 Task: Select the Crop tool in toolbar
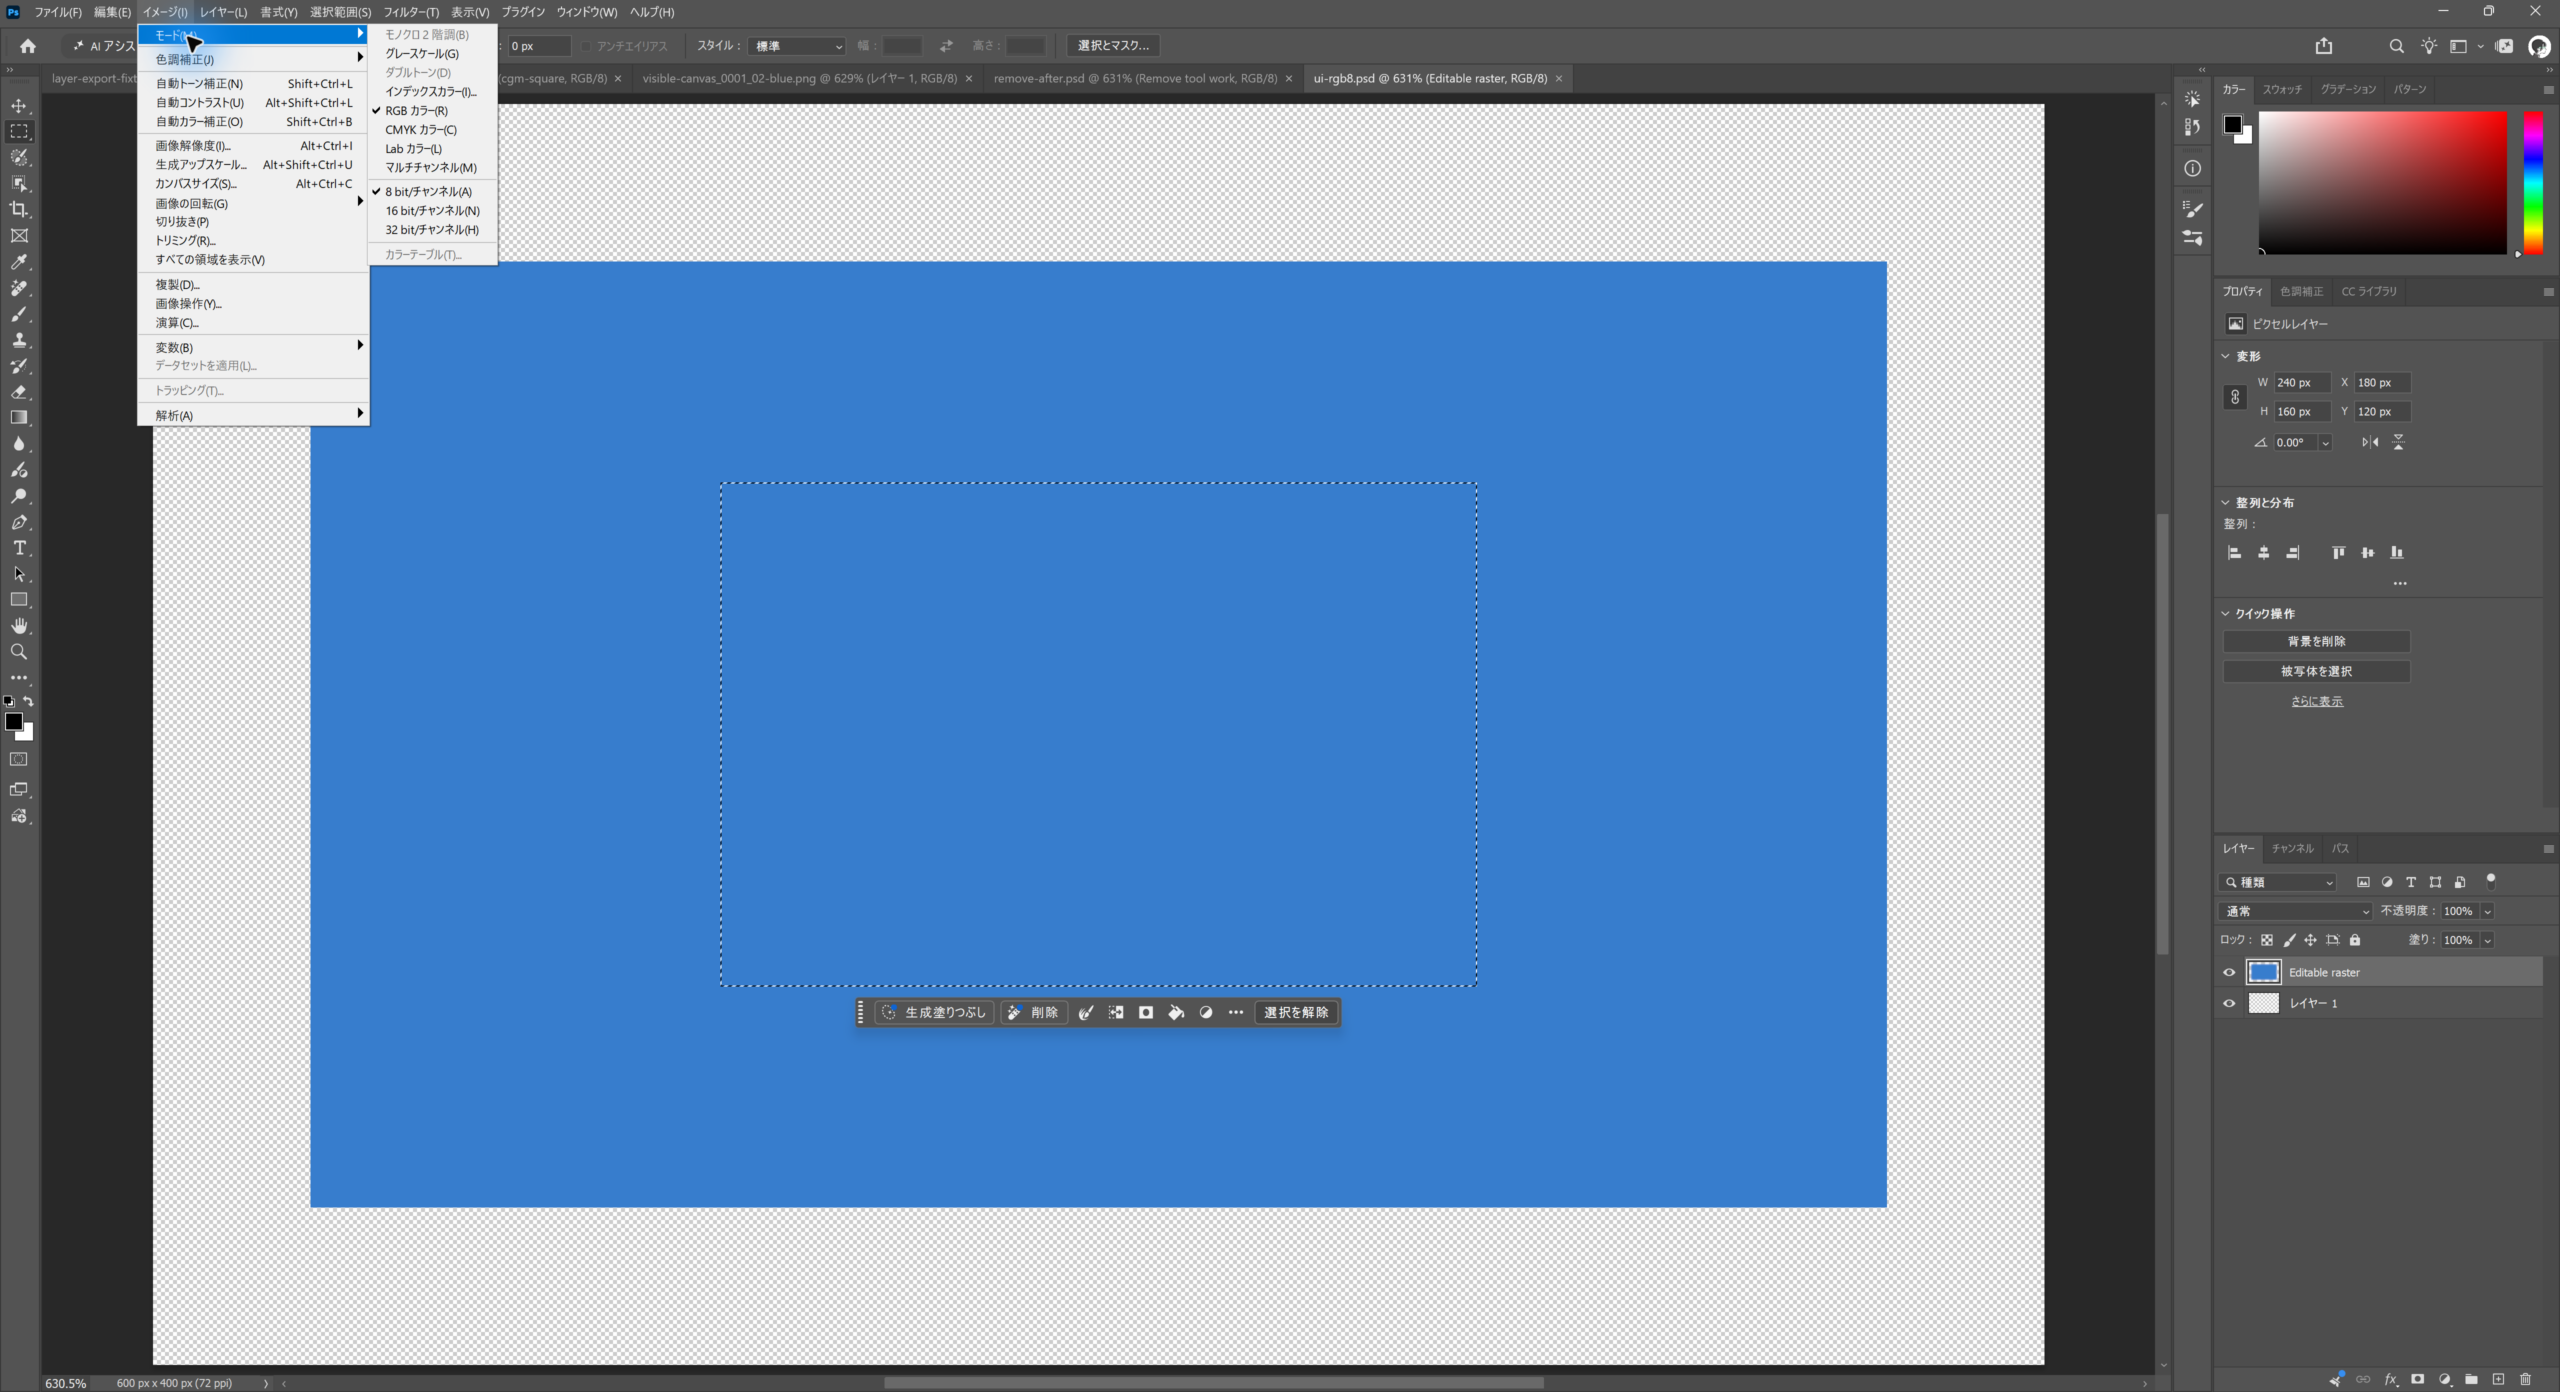coord(19,210)
